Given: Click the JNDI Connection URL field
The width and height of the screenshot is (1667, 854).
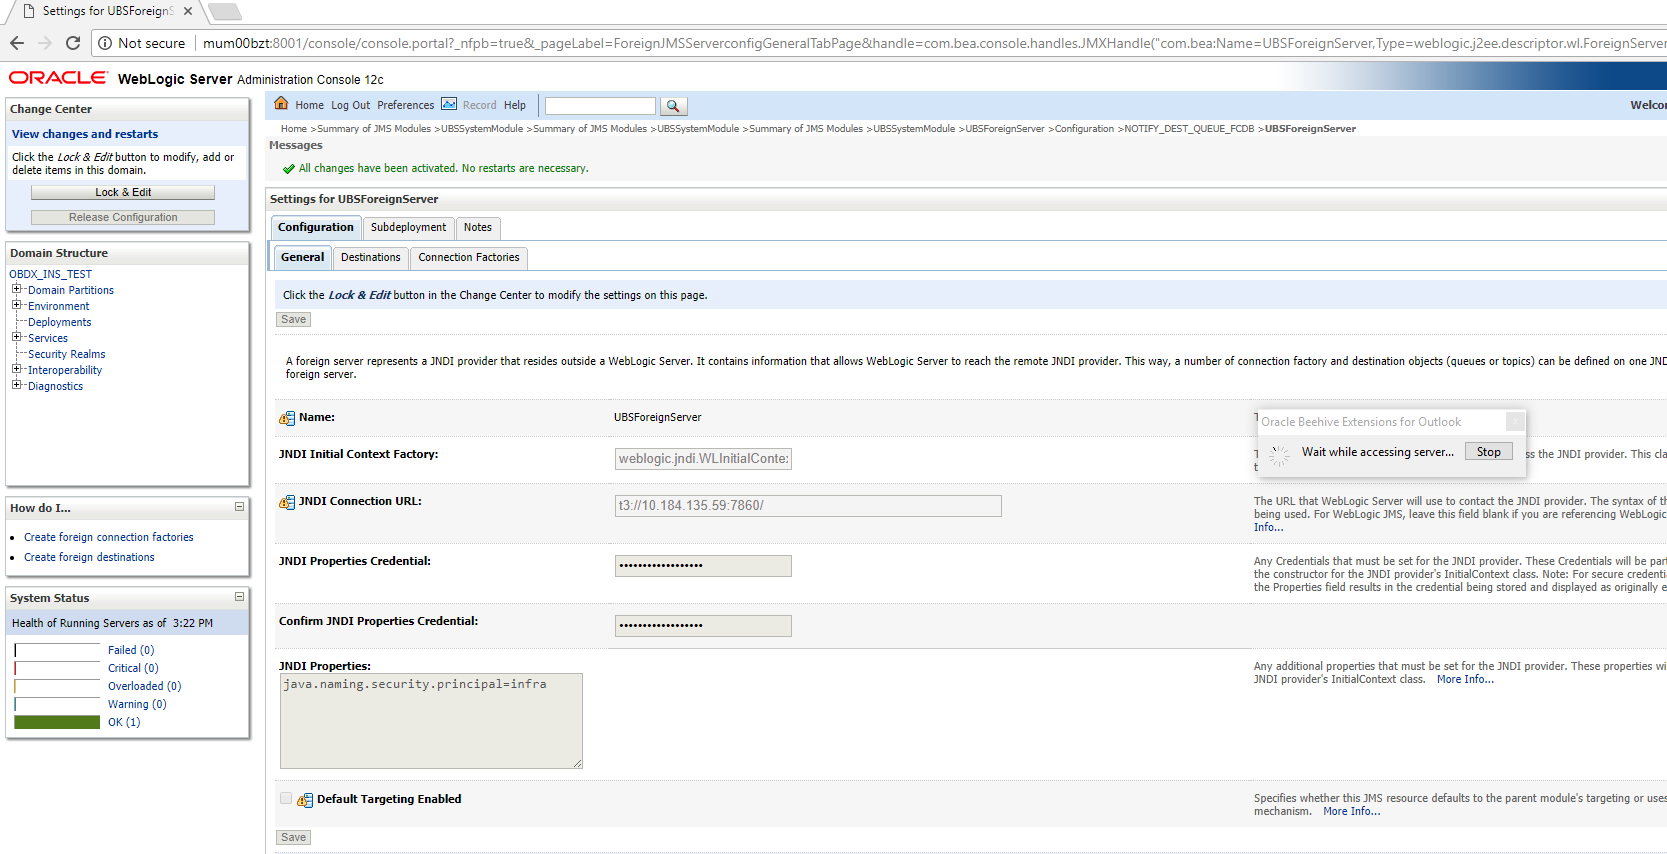Looking at the screenshot, I should point(808,506).
